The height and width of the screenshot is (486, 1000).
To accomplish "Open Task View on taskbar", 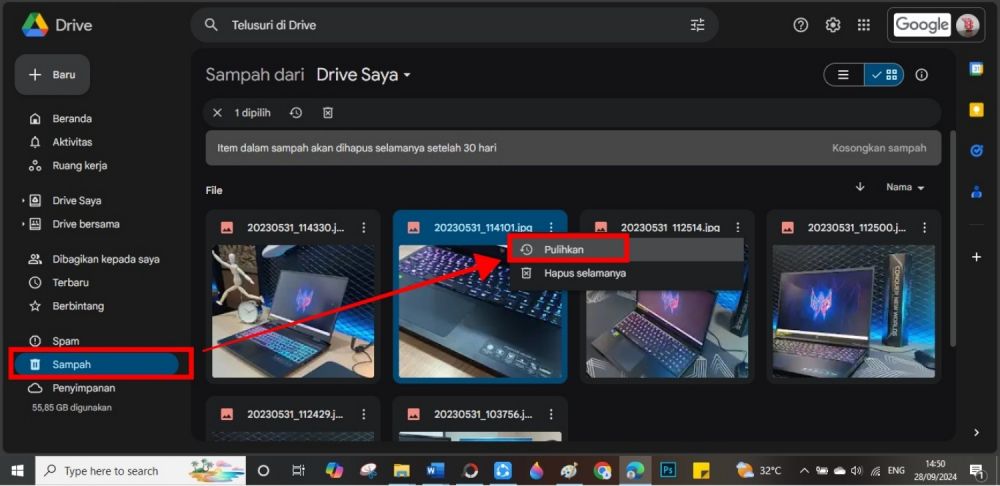I will [298, 471].
